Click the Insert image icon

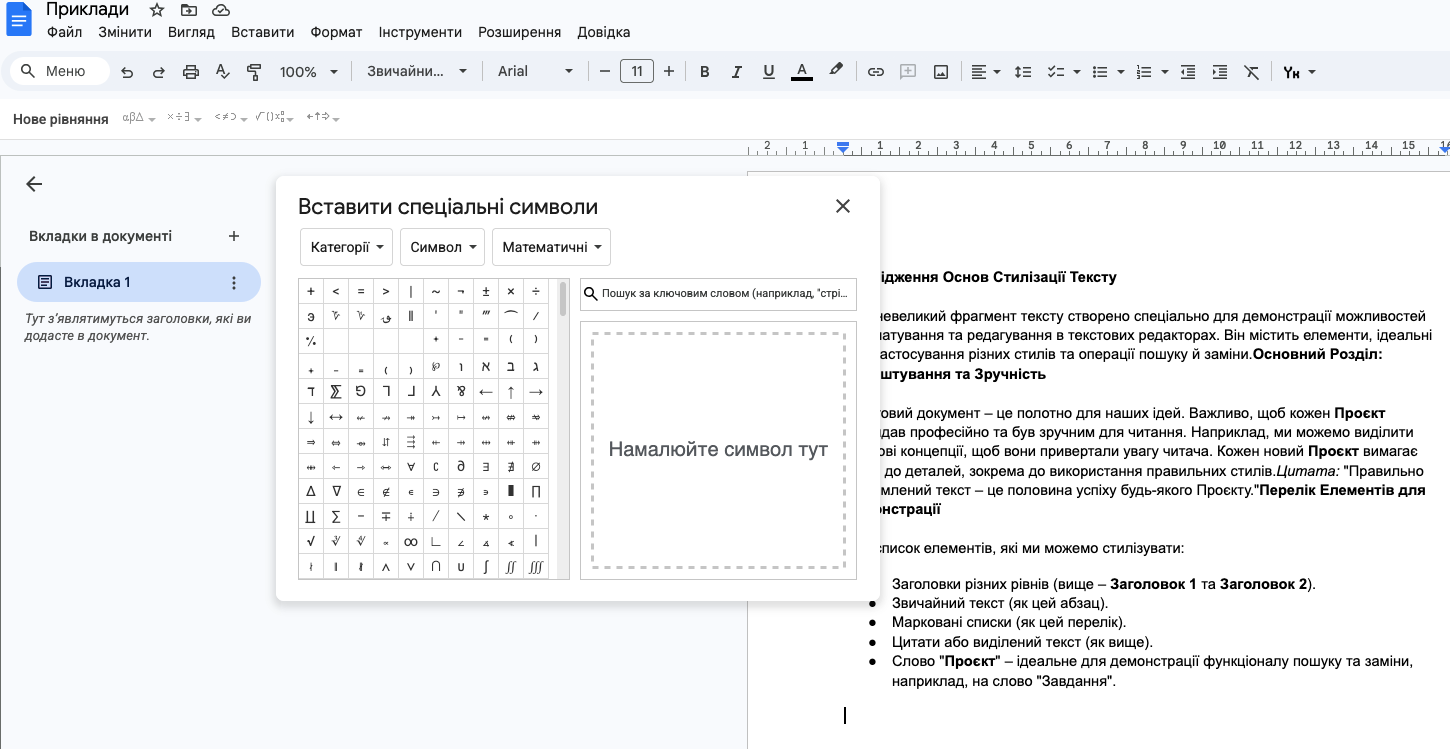(940, 72)
